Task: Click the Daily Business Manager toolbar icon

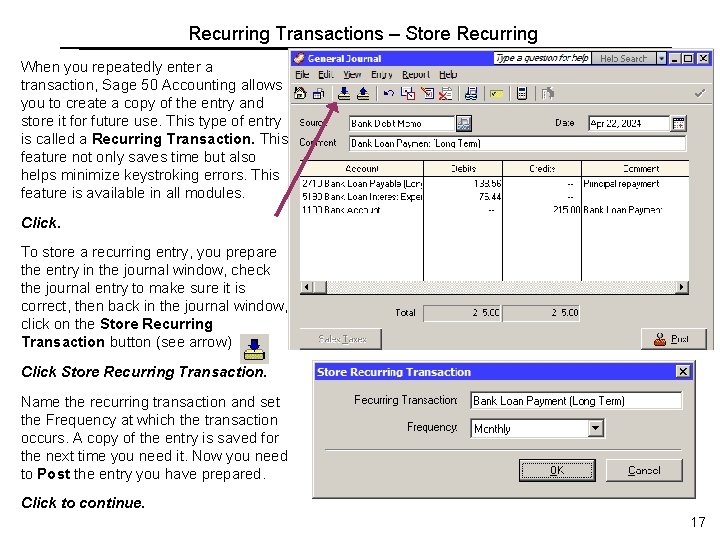Action: click(318, 94)
